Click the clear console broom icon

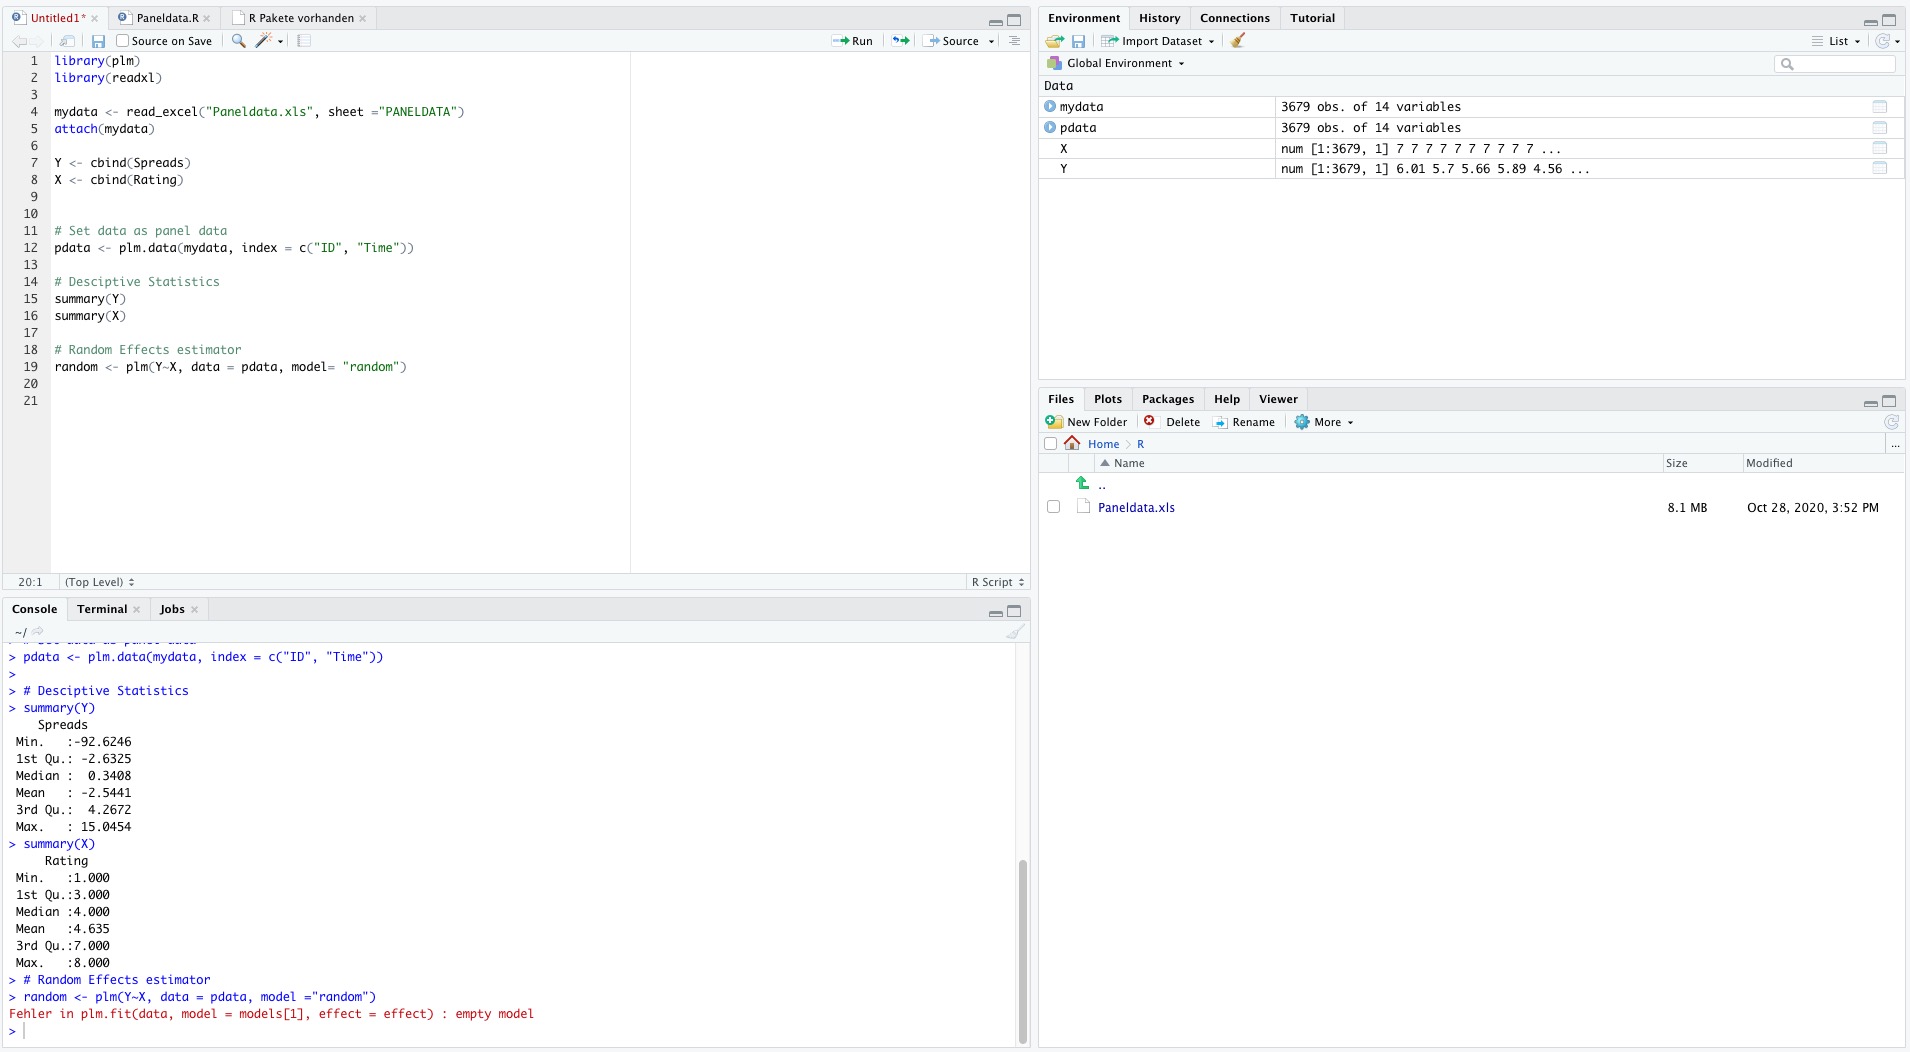point(1015,631)
